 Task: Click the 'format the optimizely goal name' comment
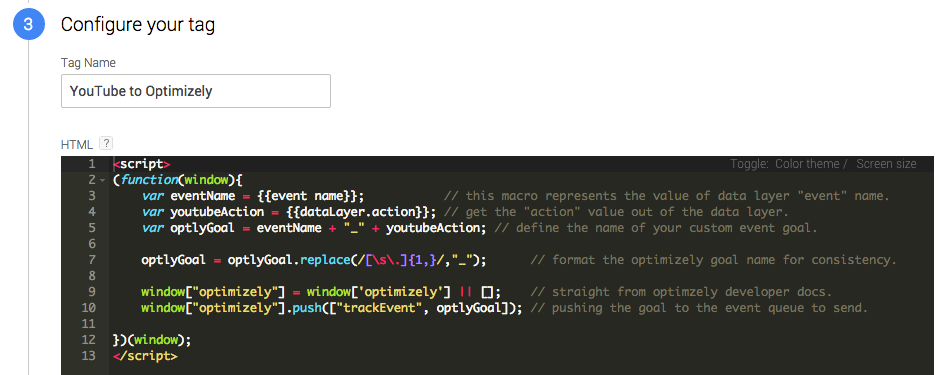pos(714,260)
